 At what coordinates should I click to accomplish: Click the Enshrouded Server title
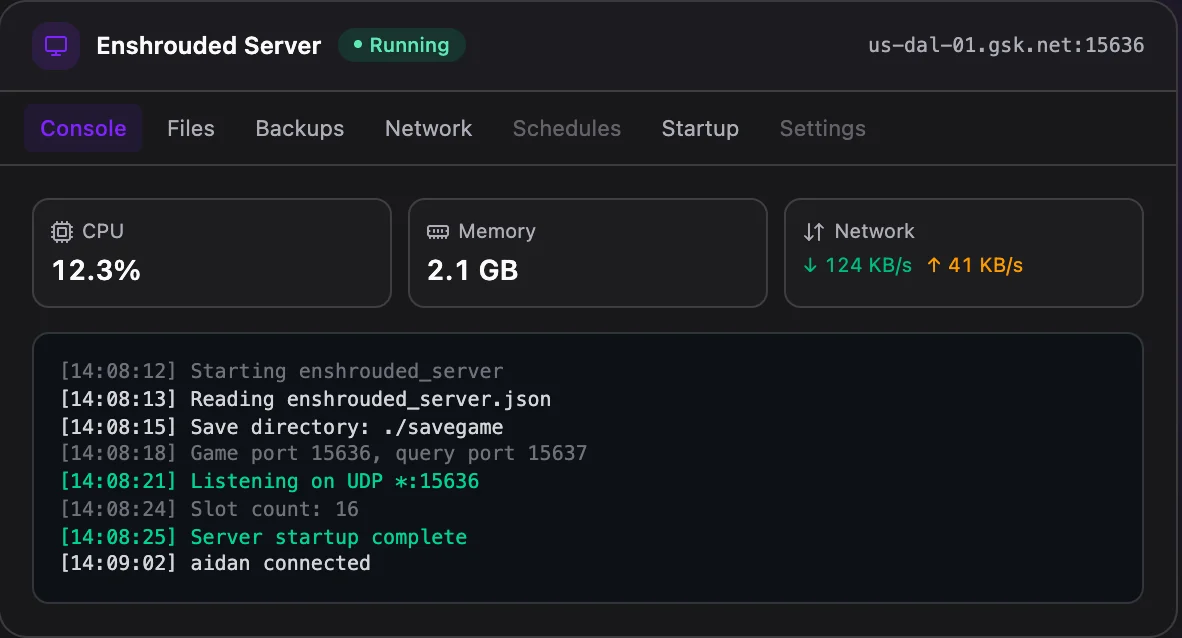pyautogui.click(x=209, y=46)
